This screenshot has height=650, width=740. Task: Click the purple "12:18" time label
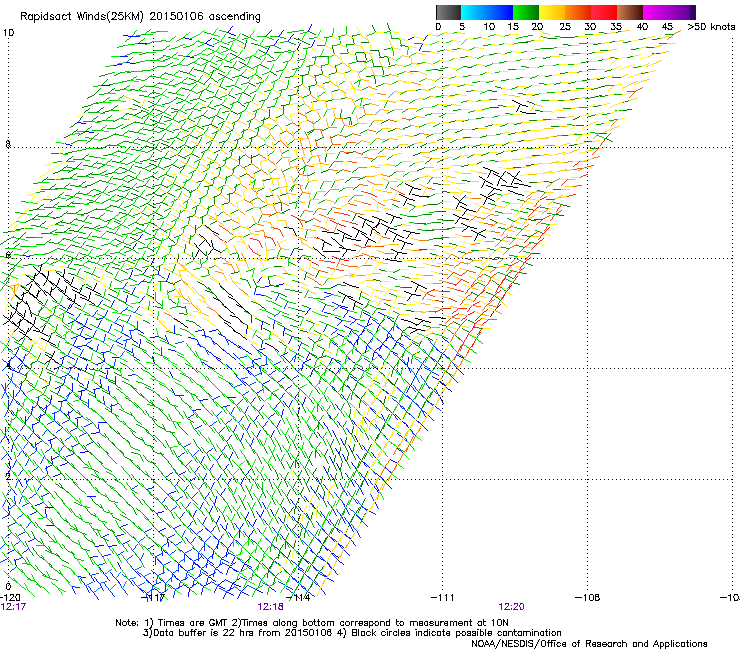pyautogui.click(x=270, y=607)
